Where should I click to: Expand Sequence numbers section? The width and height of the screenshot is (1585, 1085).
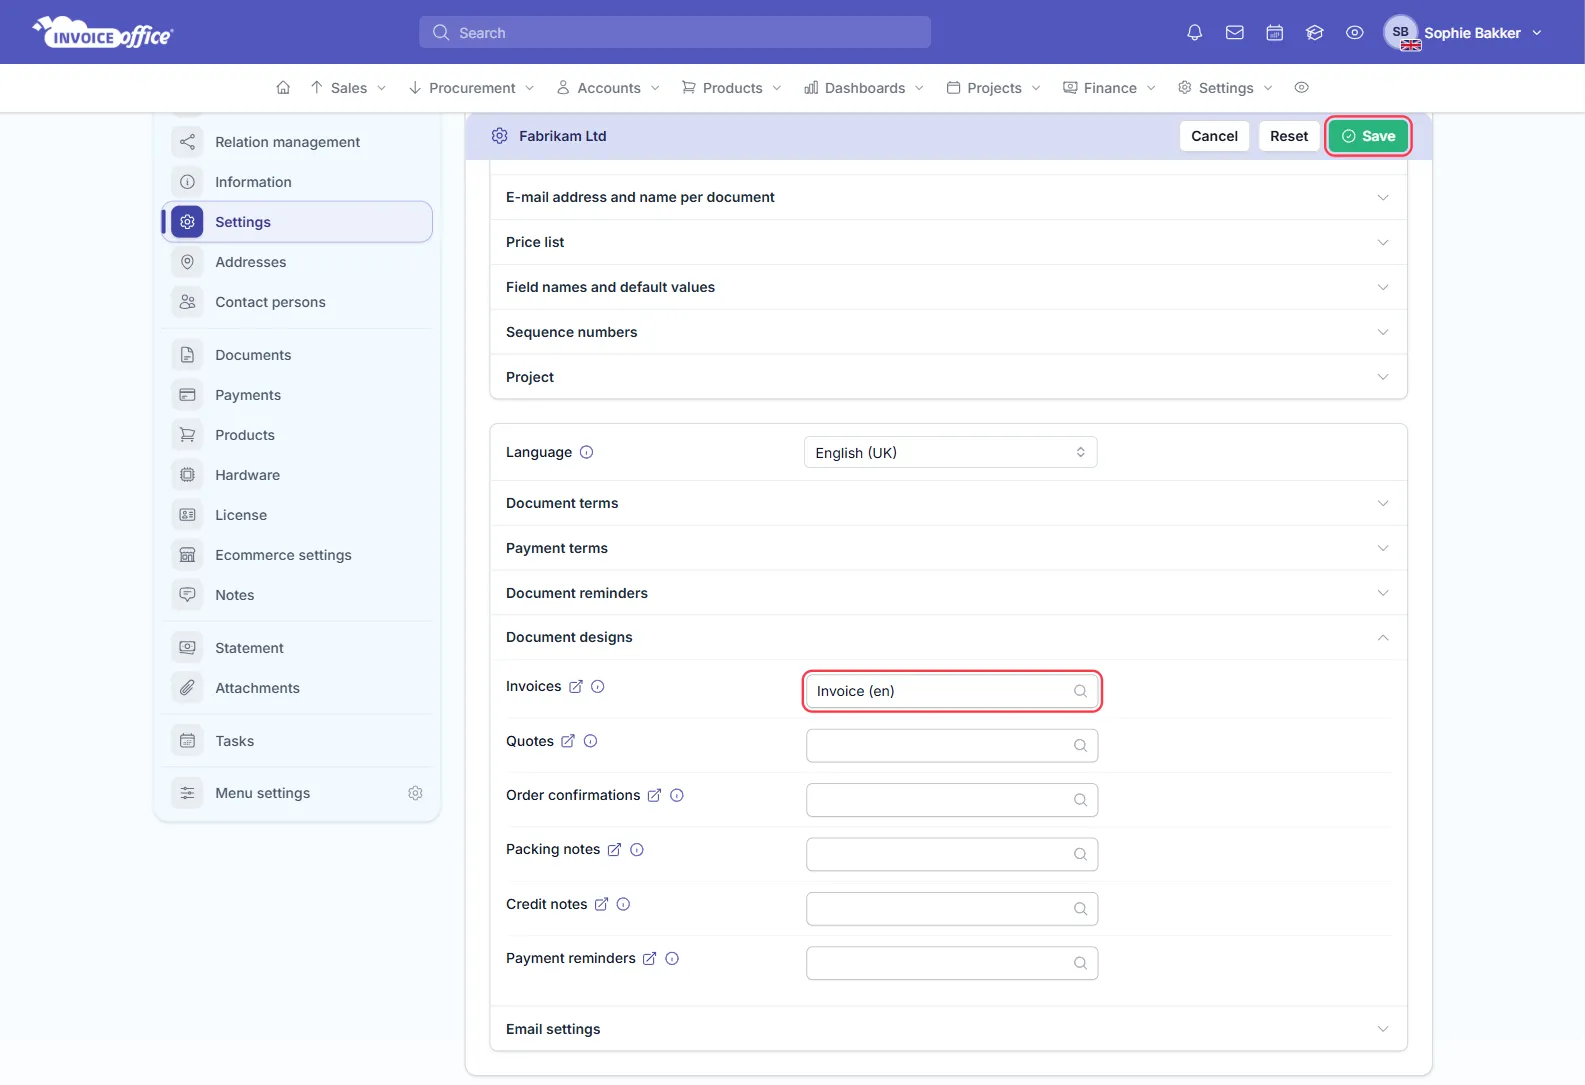pyautogui.click(x=948, y=332)
